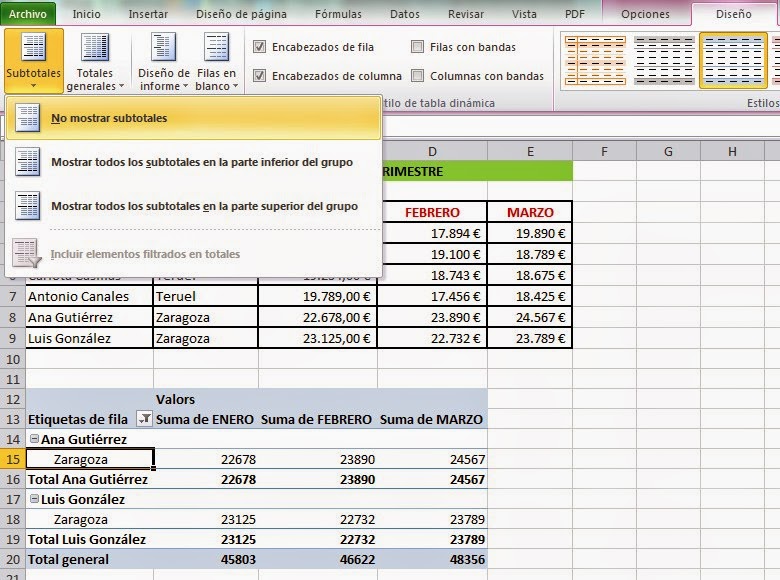The width and height of the screenshot is (780, 580).
Task: Switch to the Datos tab
Action: click(x=404, y=14)
